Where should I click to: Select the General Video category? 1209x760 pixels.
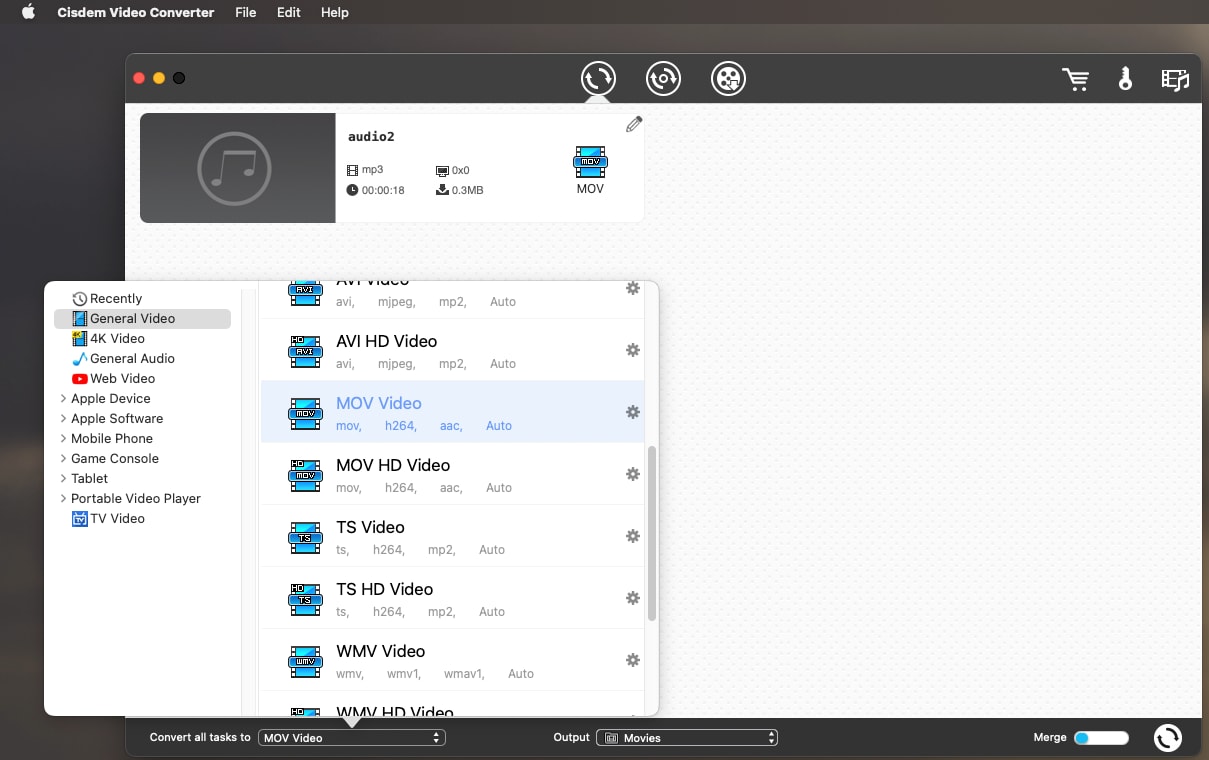pyautogui.click(x=142, y=318)
